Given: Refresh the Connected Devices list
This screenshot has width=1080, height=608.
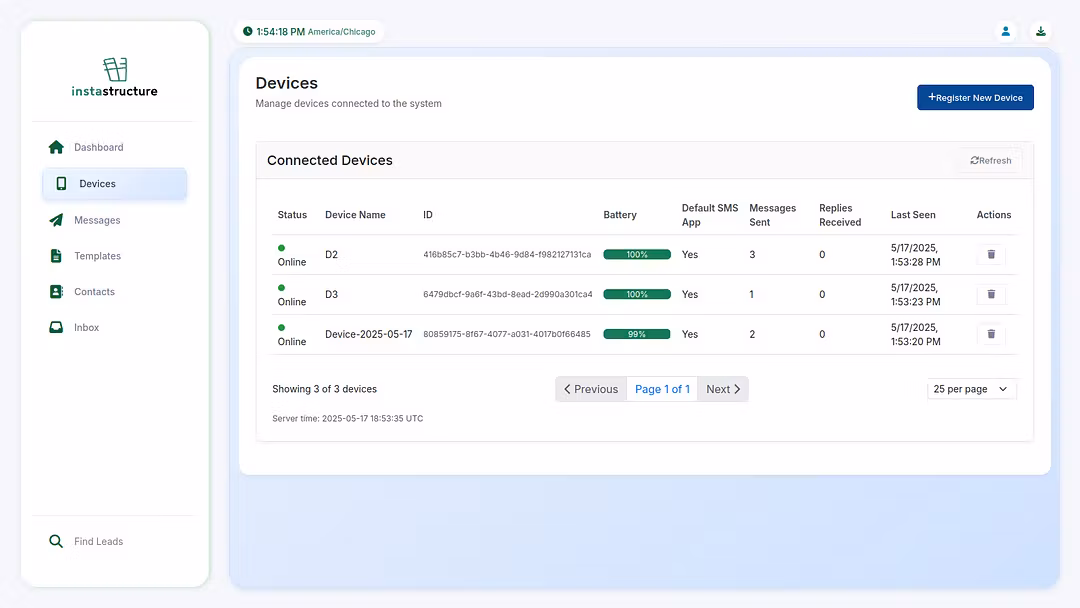Looking at the screenshot, I should click(990, 160).
